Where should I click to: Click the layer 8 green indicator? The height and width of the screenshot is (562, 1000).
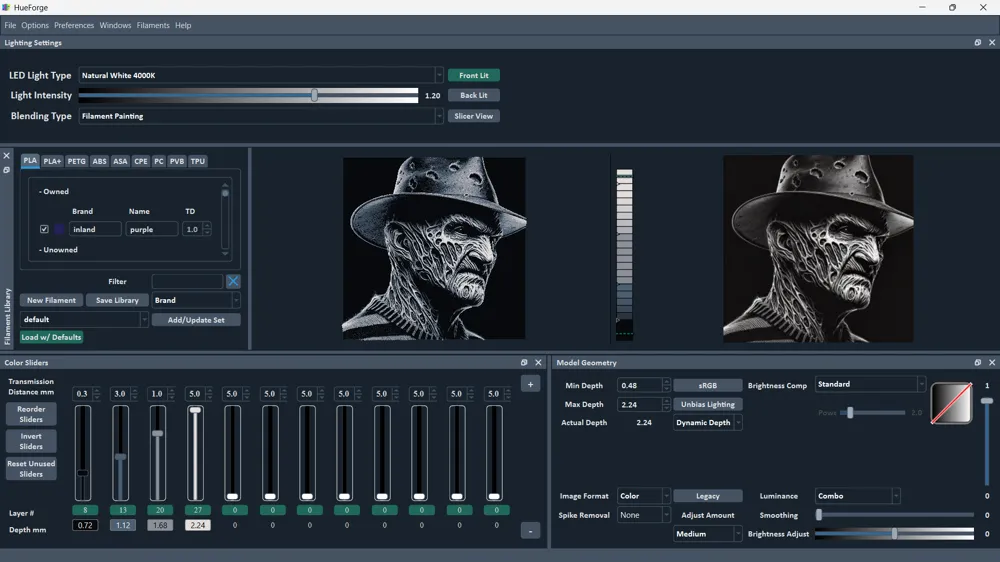tap(85, 510)
